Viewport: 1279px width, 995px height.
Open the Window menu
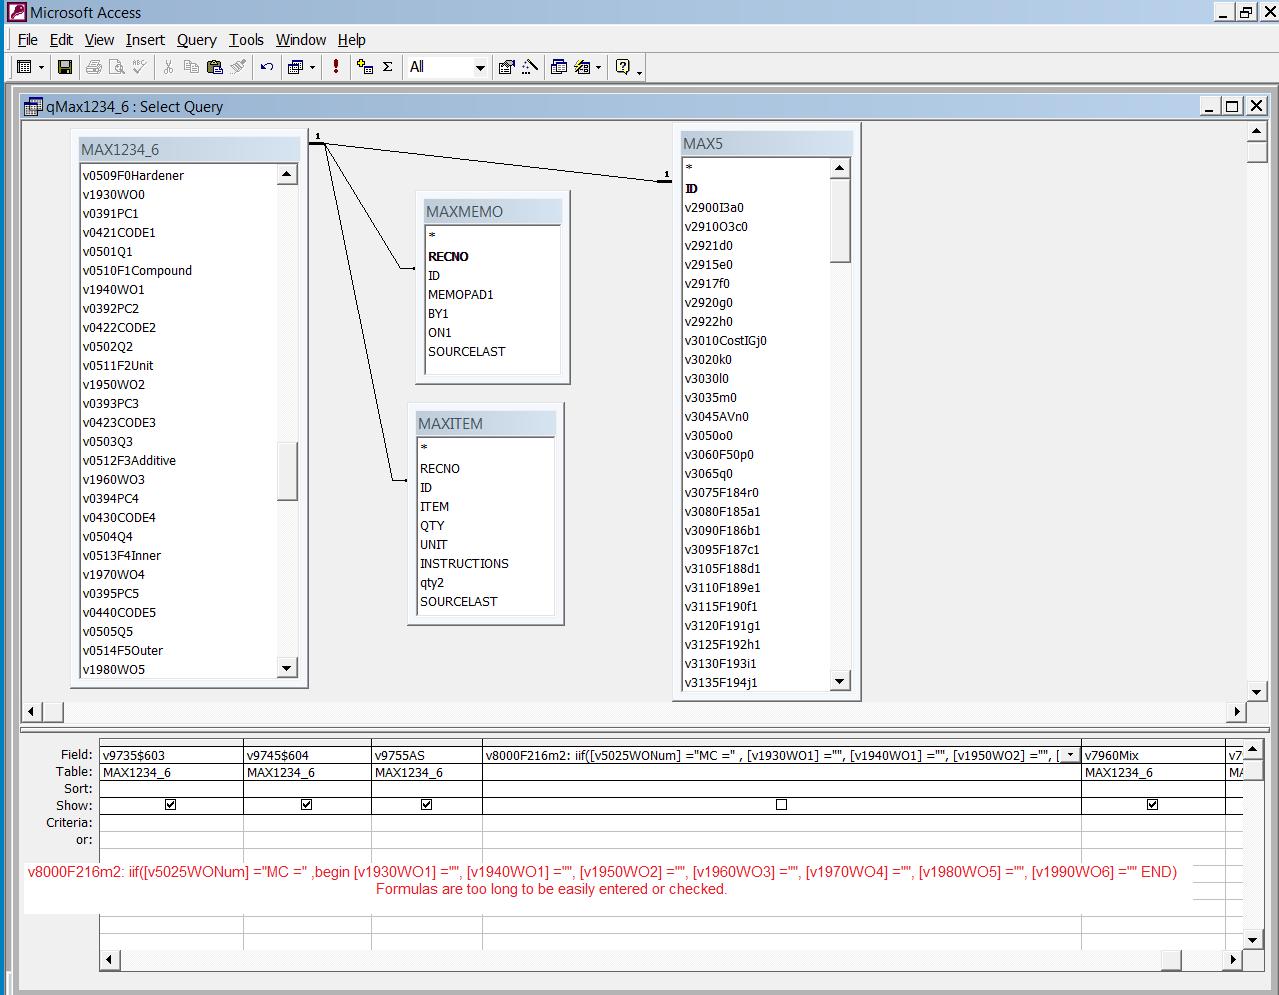(x=301, y=40)
